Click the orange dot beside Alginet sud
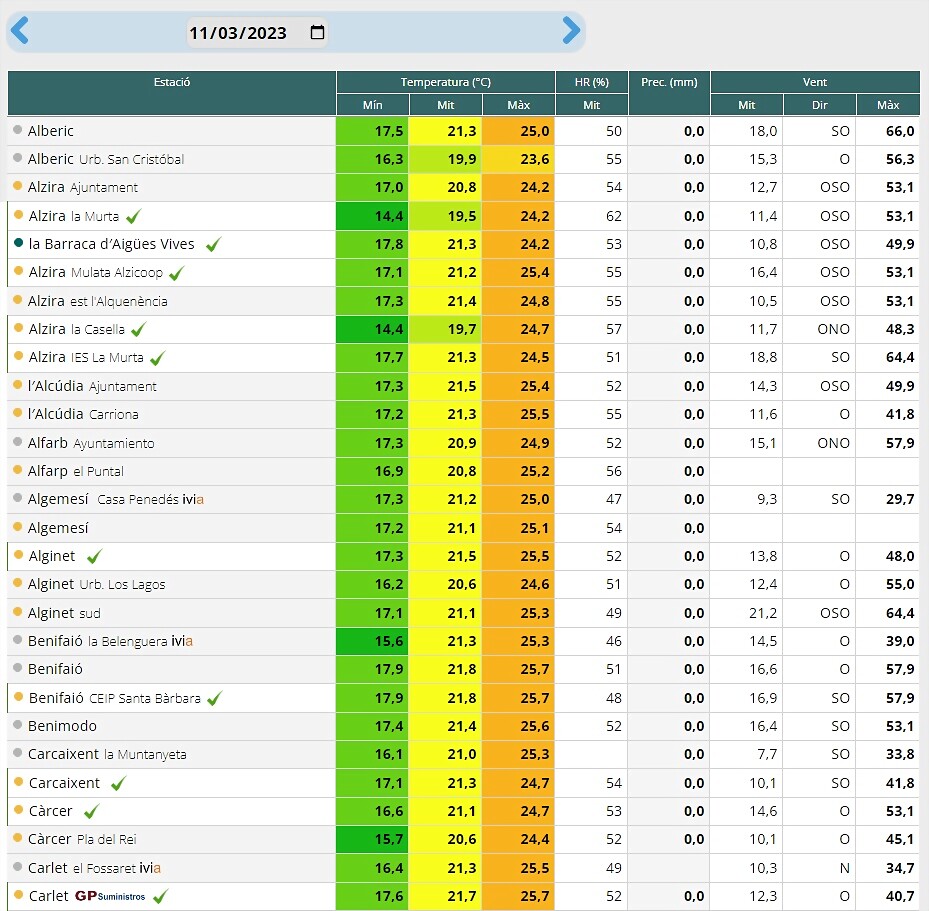 [x=18, y=612]
